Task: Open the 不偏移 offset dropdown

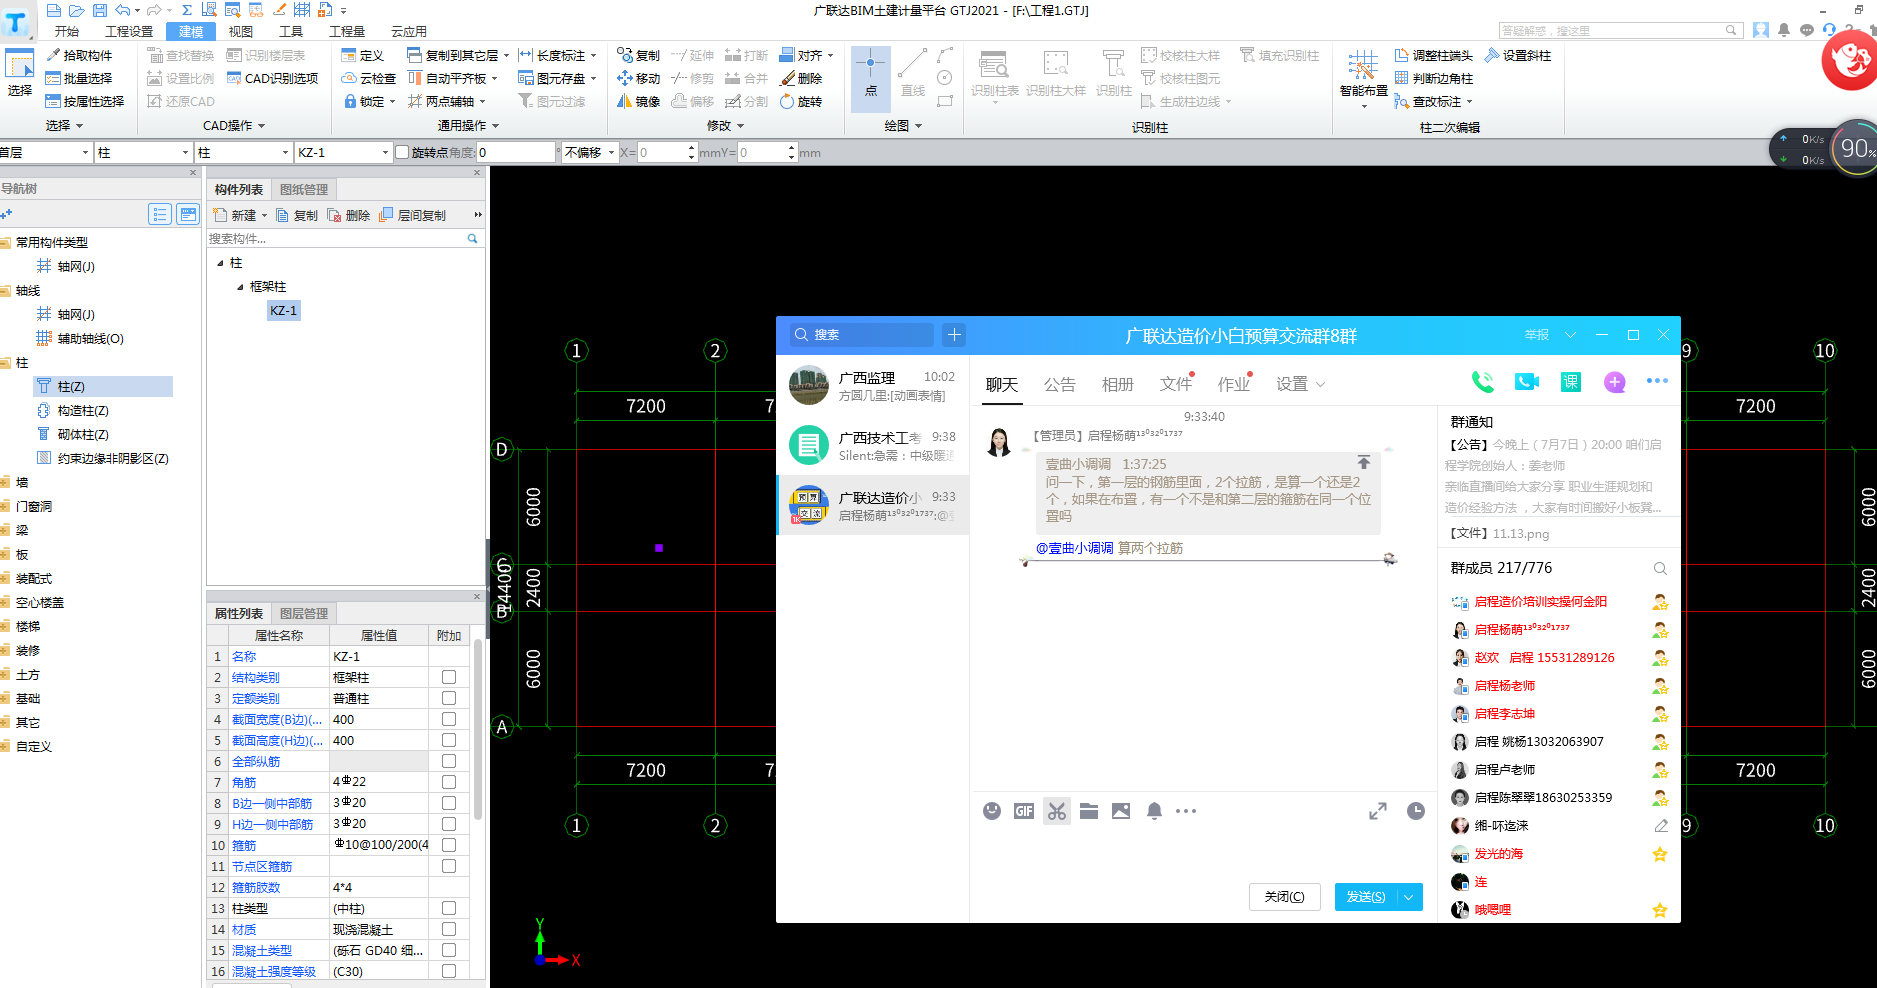Action: click(611, 153)
